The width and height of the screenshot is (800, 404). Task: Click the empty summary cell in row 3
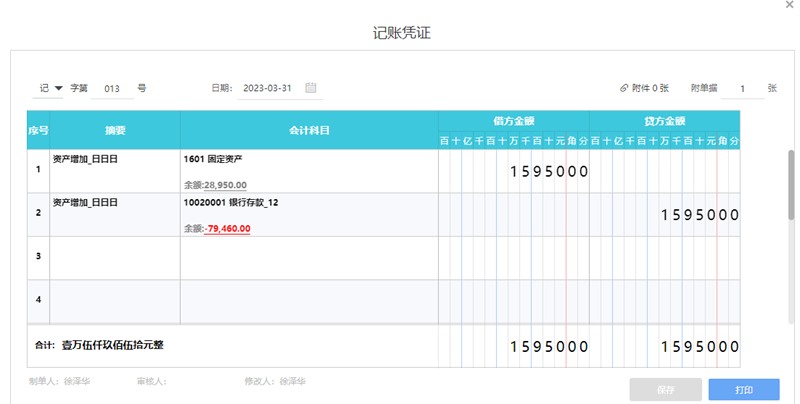[114, 257]
